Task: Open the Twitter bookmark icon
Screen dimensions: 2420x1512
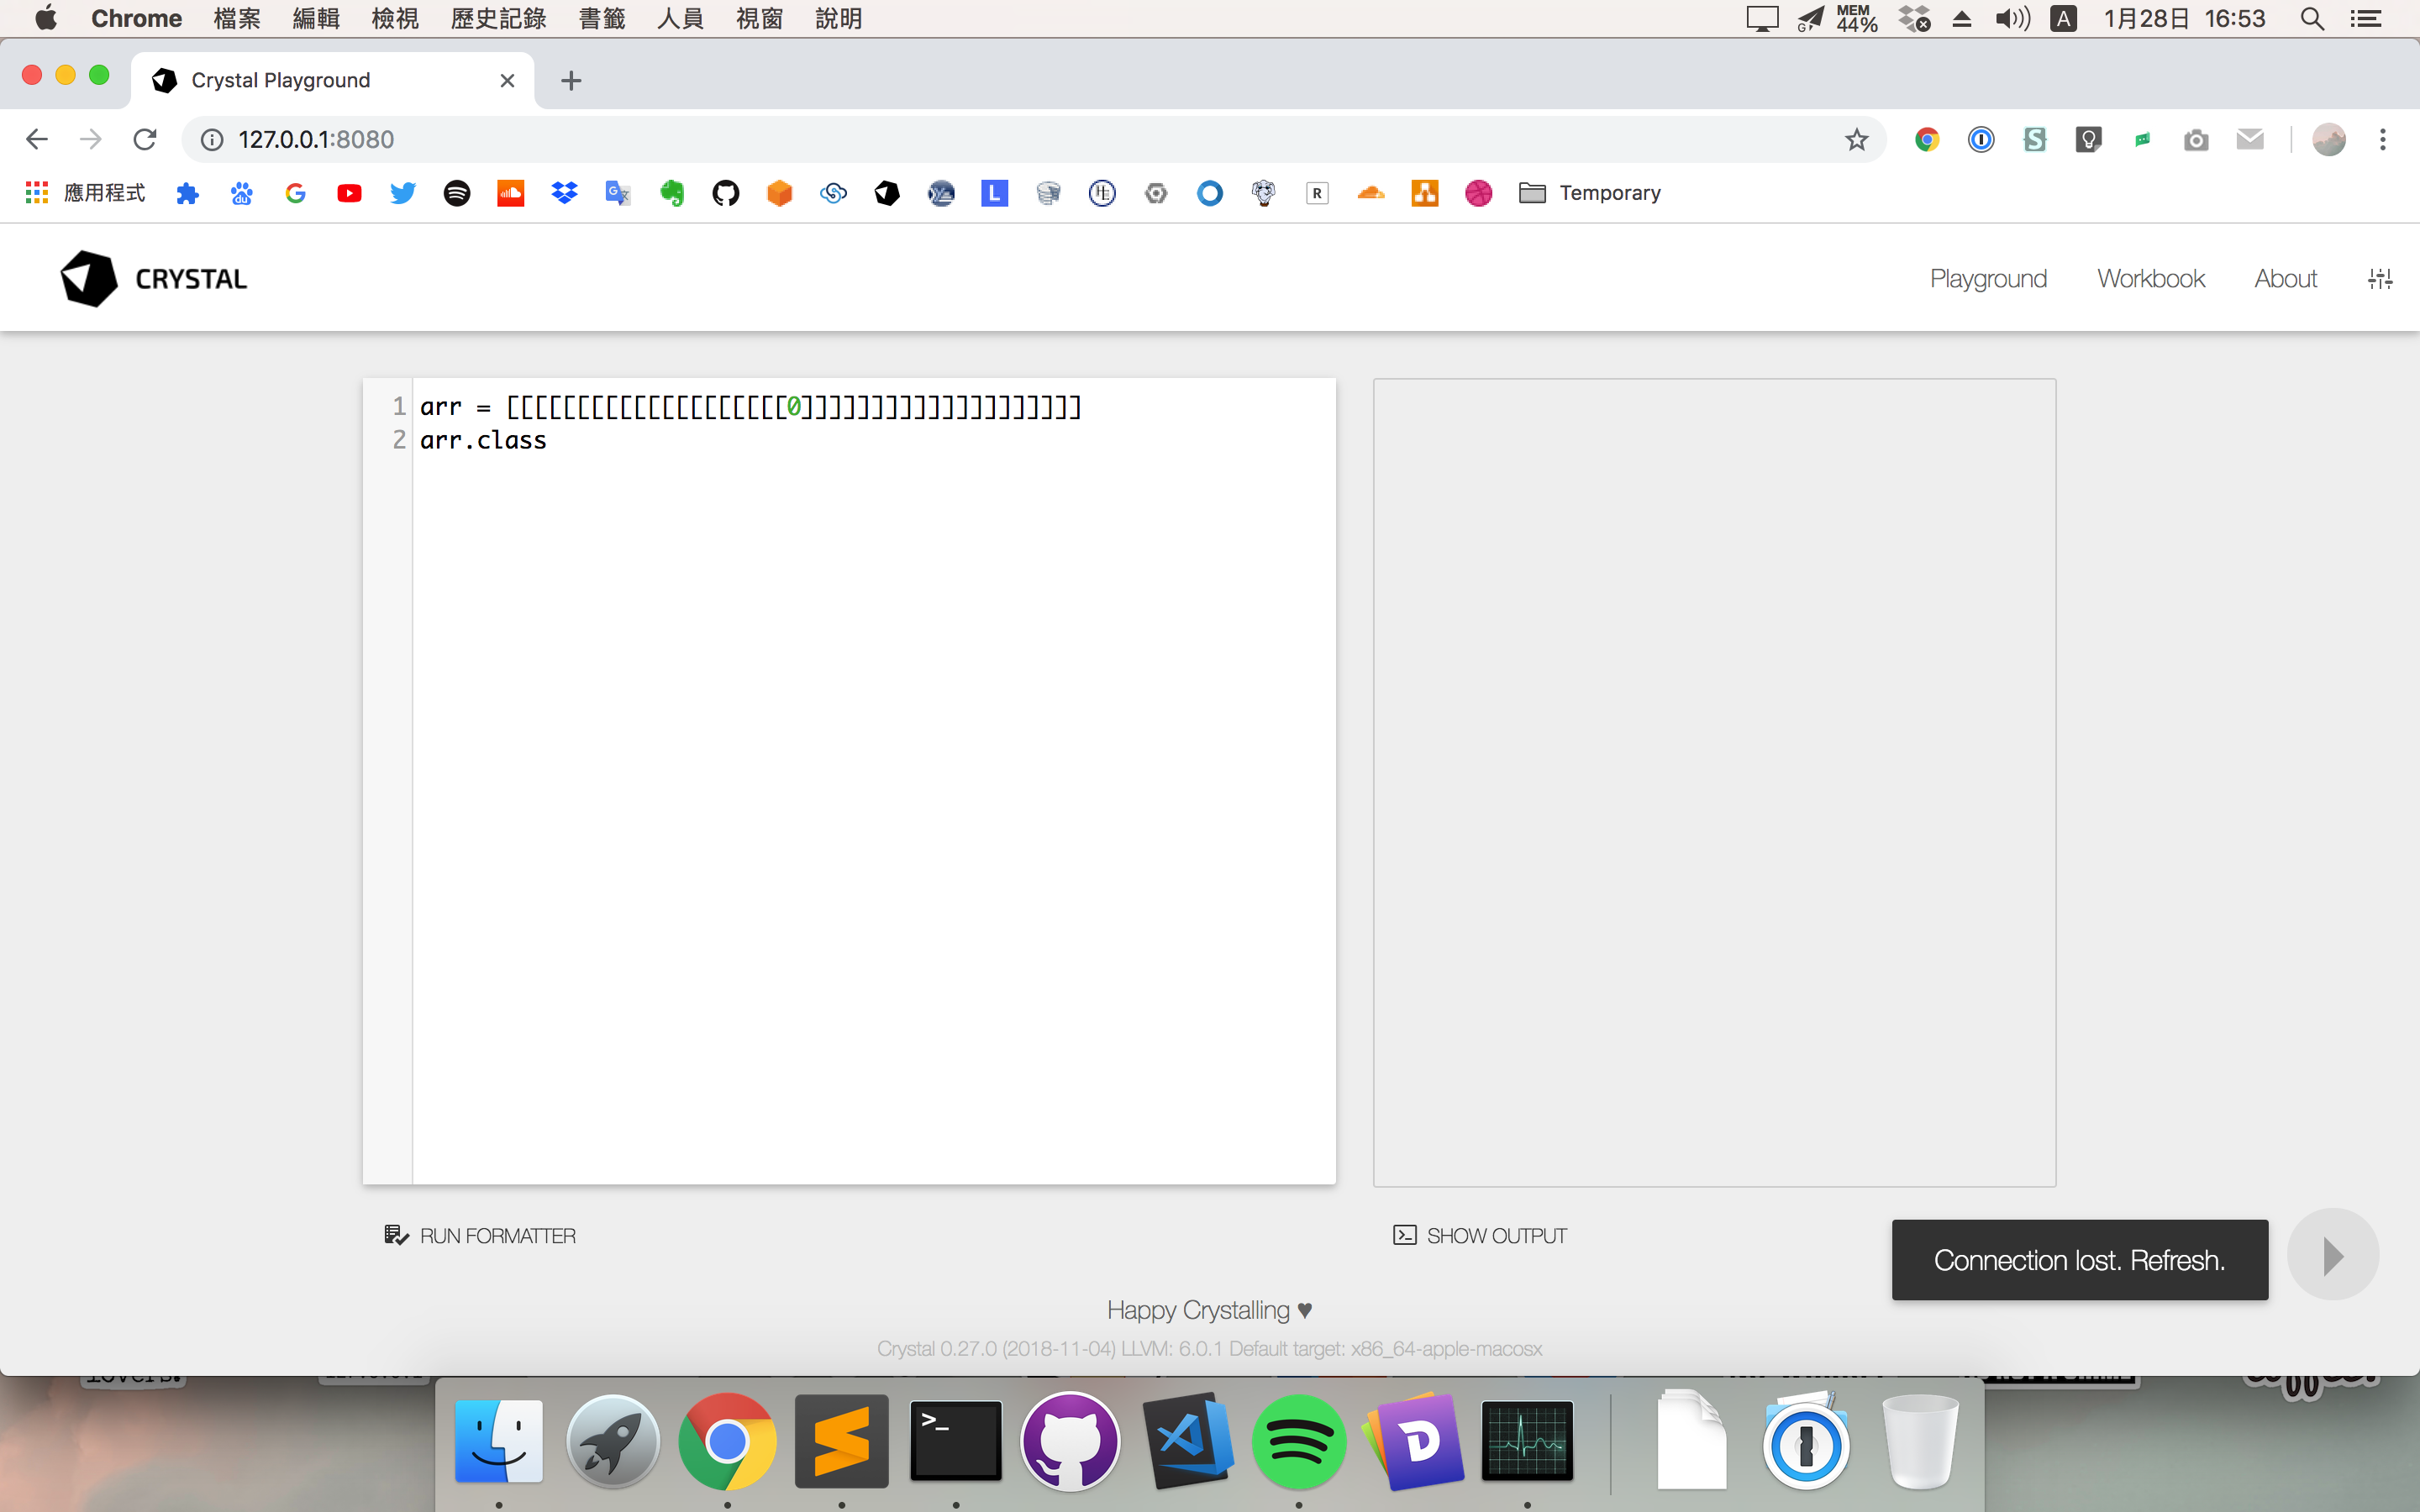Action: coord(403,193)
